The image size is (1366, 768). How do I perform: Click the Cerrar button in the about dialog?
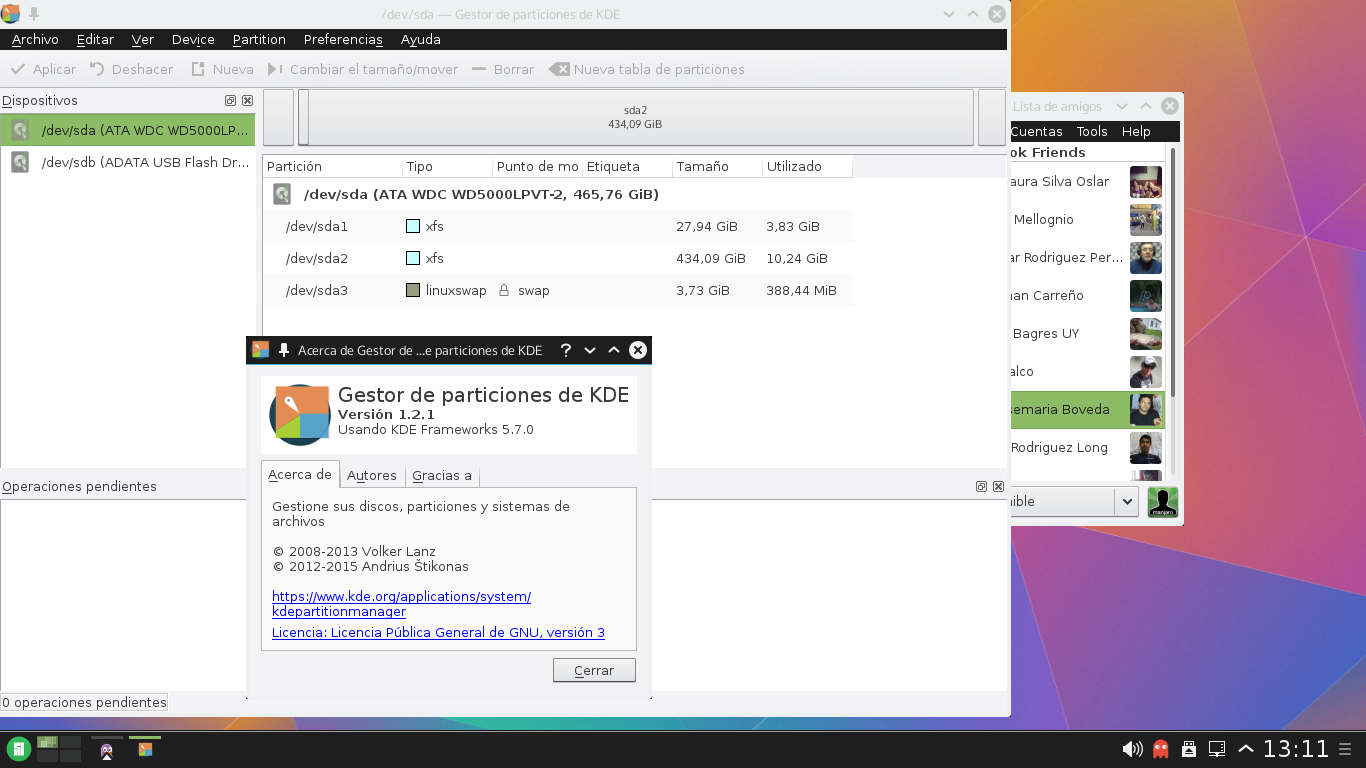pos(594,670)
